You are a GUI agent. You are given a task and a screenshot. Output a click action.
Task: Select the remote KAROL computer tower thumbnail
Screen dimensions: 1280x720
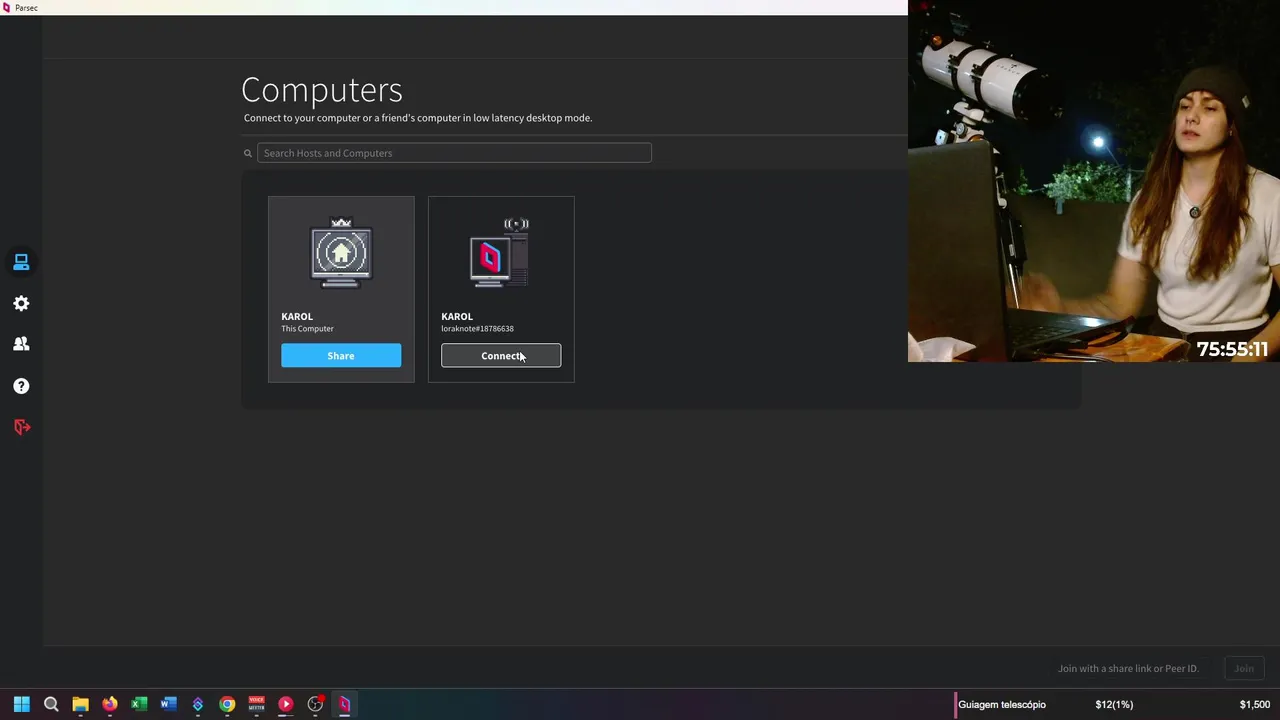point(501,253)
